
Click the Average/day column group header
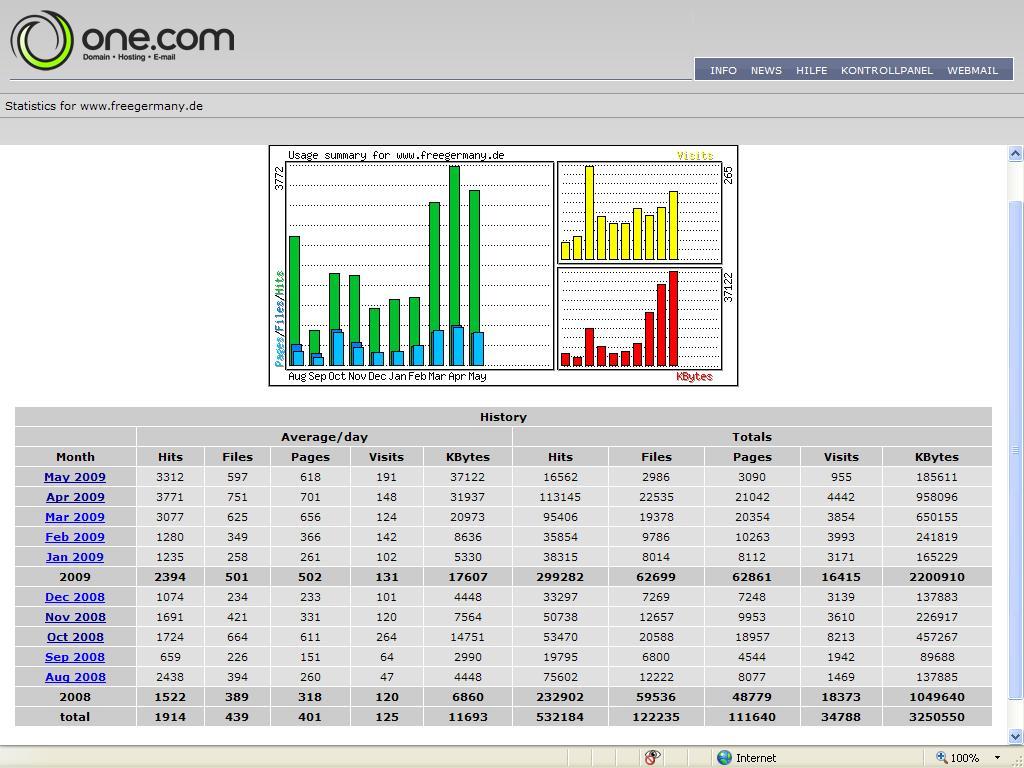click(325, 437)
